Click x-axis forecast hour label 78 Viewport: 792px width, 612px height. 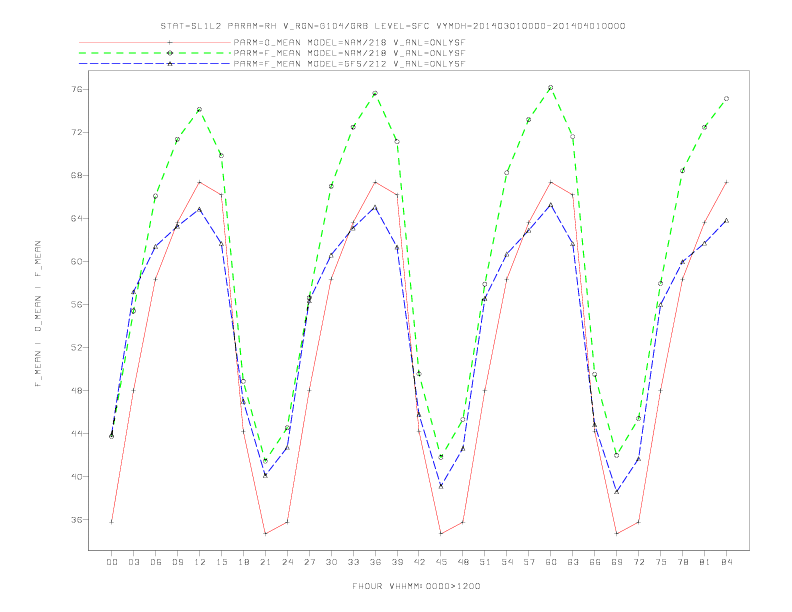pos(682,562)
